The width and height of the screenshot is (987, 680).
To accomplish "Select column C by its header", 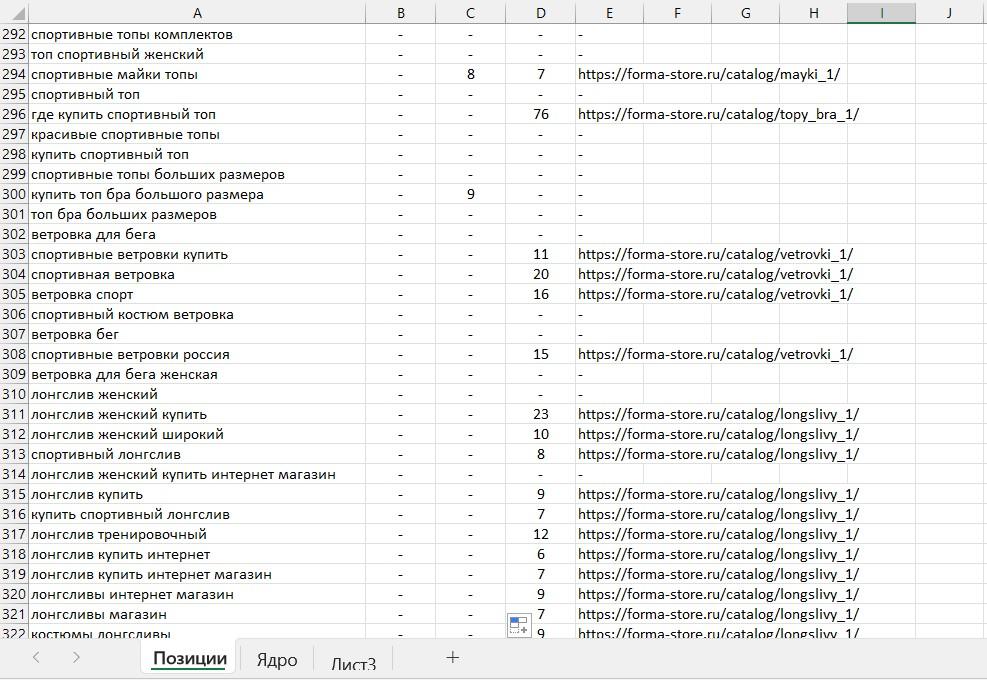I will 470,13.
